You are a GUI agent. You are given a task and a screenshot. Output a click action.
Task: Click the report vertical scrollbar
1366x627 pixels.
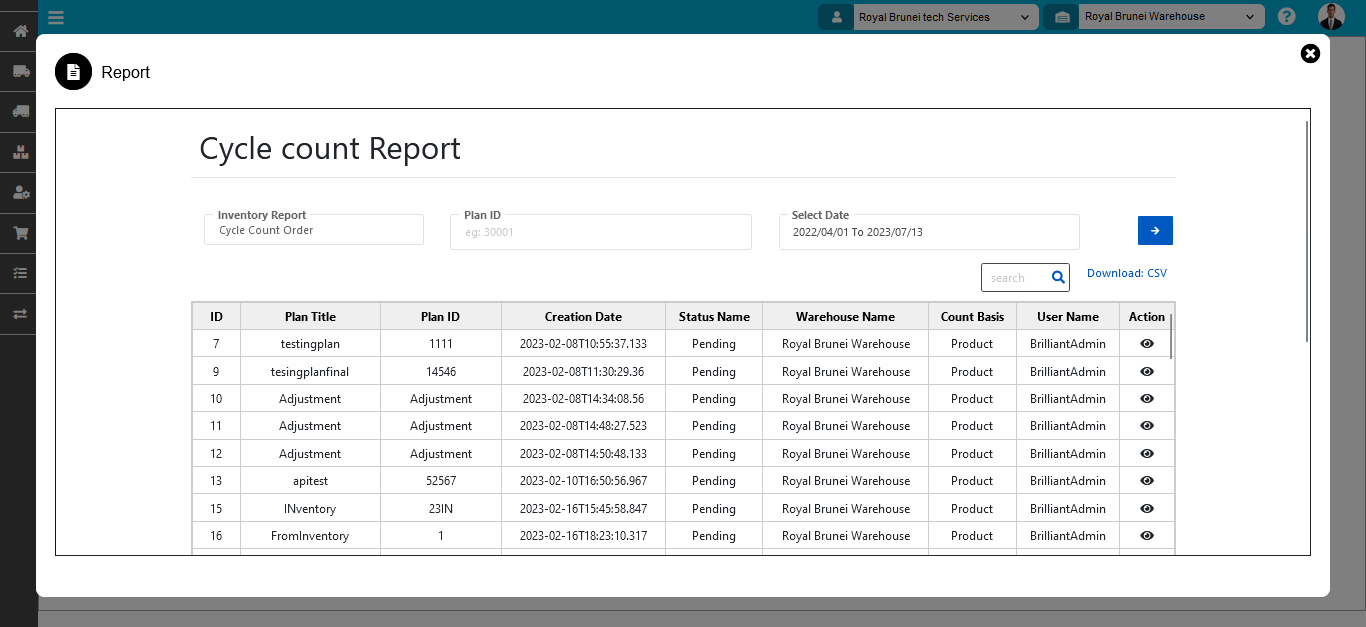click(1307, 230)
